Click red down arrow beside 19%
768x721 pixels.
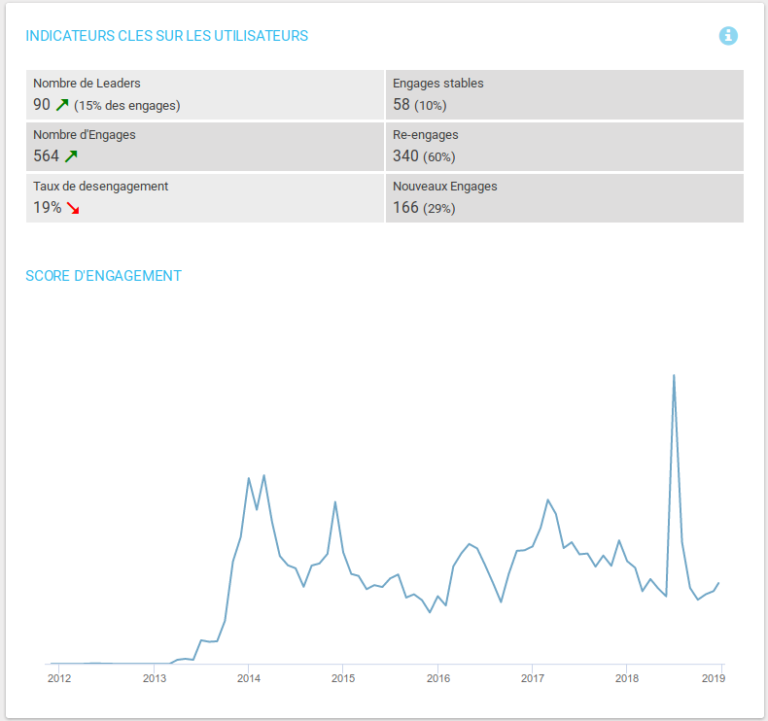tap(73, 208)
